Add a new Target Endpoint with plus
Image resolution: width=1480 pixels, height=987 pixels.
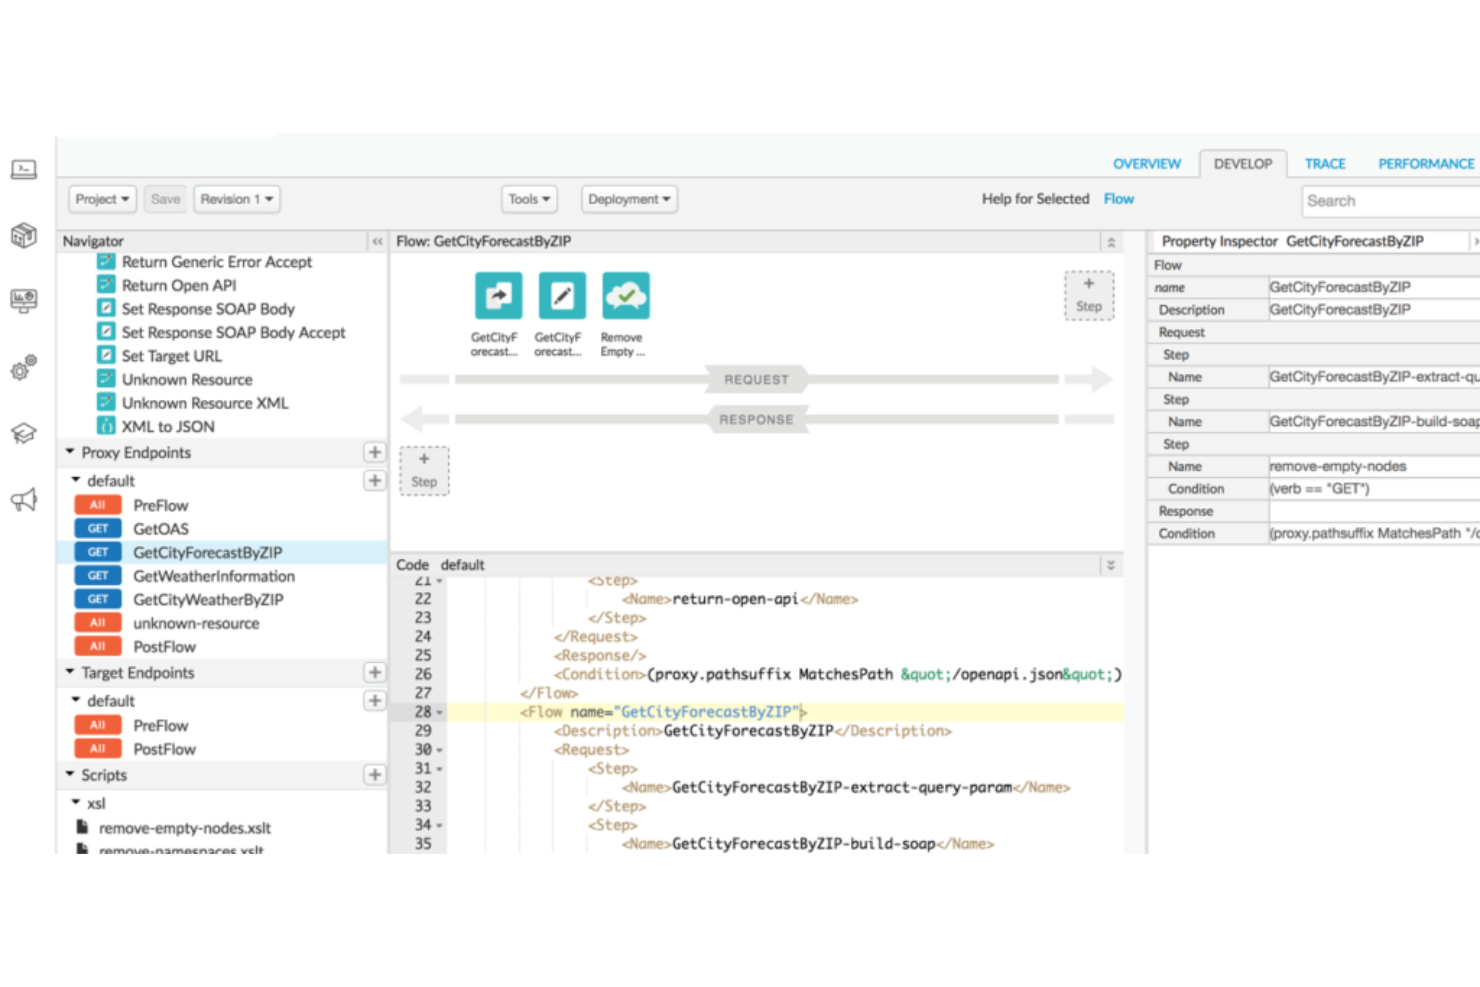coord(375,672)
